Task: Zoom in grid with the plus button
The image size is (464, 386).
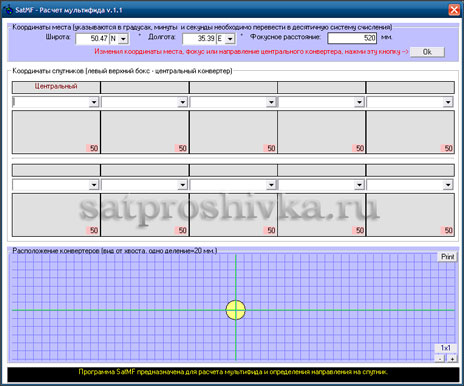Action: pyautogui.click(x=452, y=359)
